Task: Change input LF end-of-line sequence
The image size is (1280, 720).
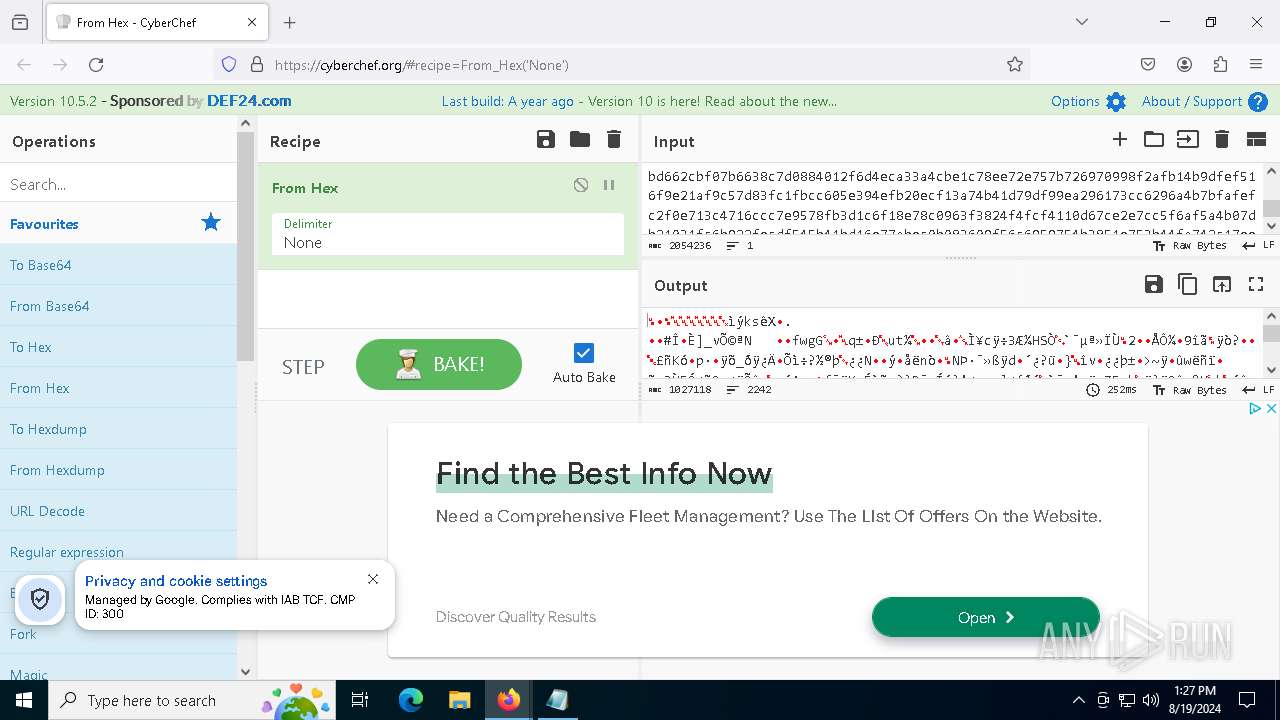Action: coord(1260,245)
